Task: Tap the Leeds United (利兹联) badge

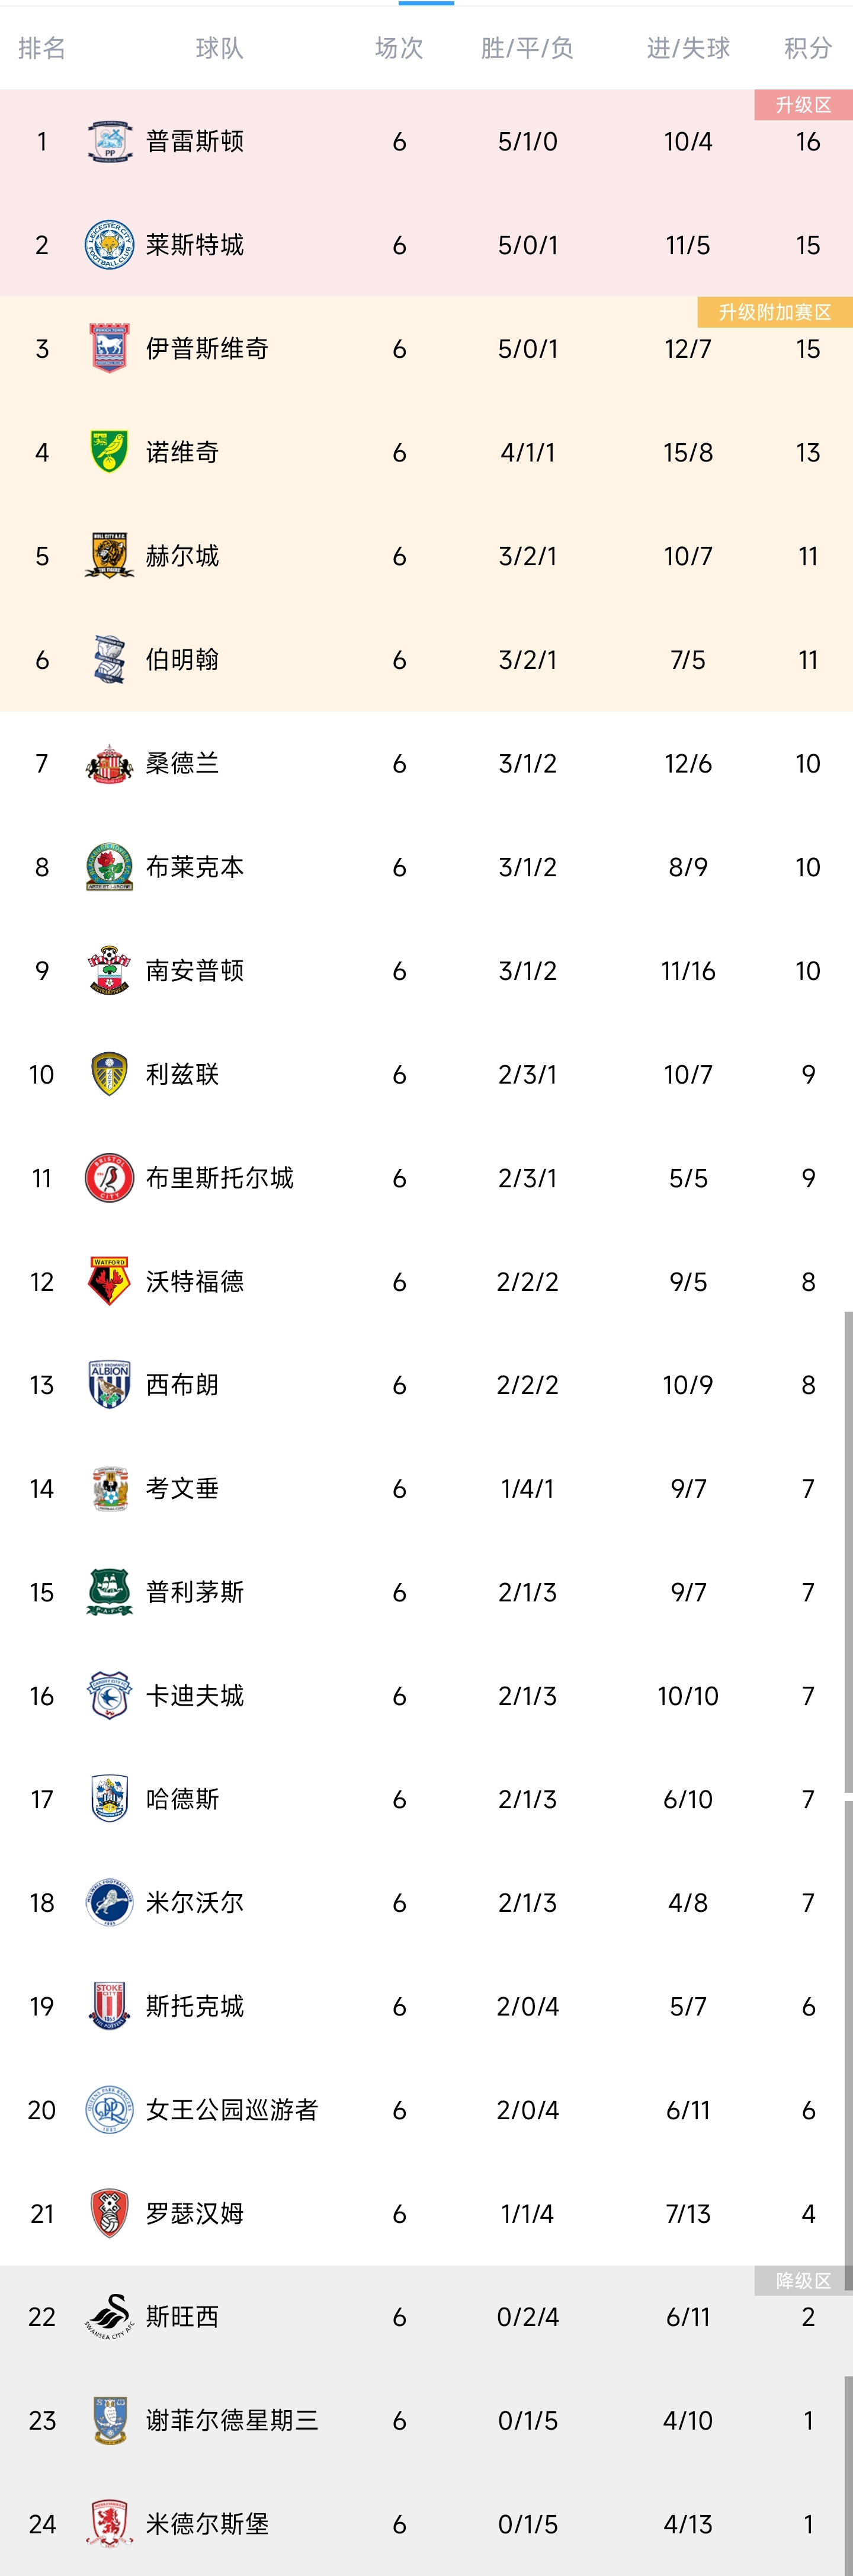Action: 109,1074
